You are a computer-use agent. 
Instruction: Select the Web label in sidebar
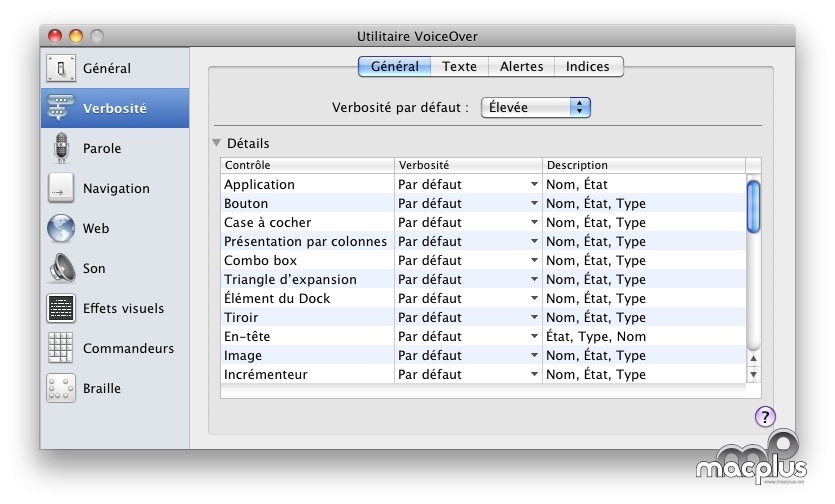[96, 228]
